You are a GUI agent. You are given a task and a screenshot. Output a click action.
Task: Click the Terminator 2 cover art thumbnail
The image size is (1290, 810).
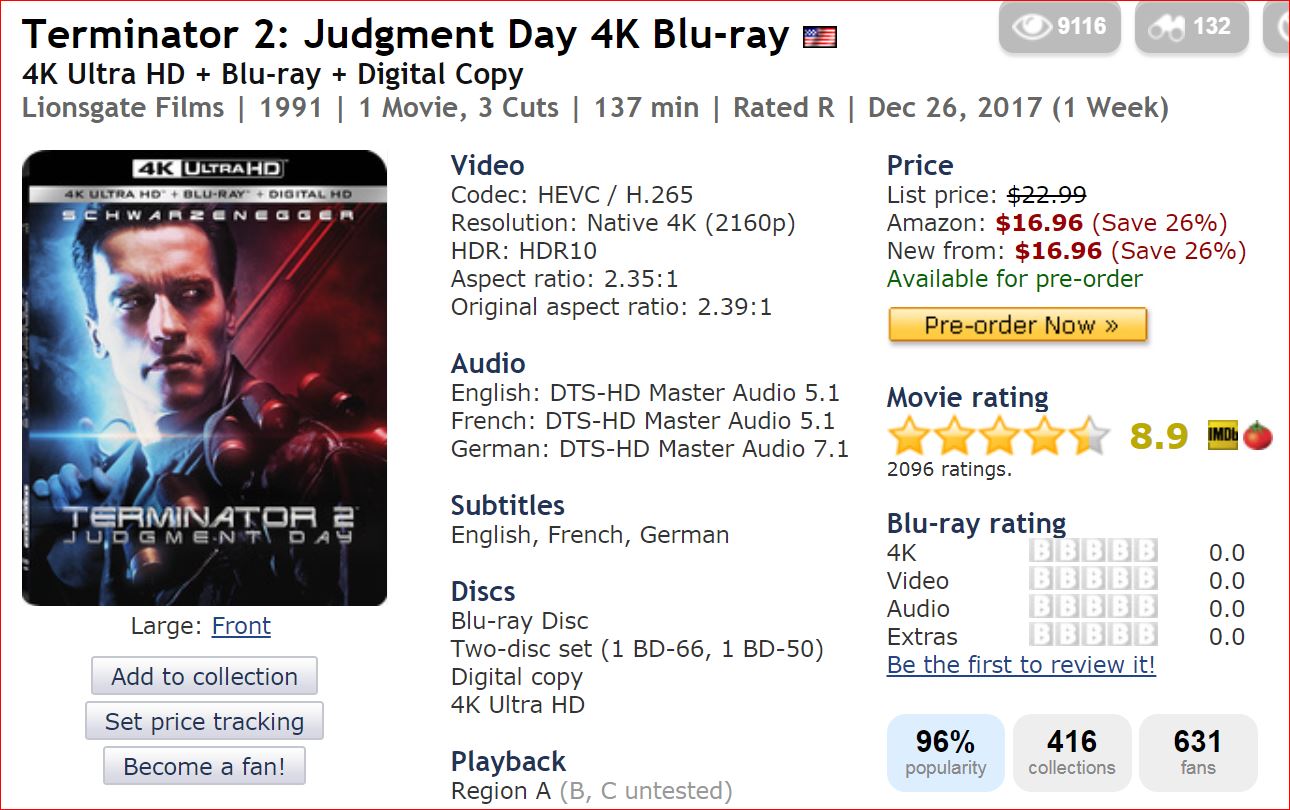pyautogui.click(x=204, y=378)
